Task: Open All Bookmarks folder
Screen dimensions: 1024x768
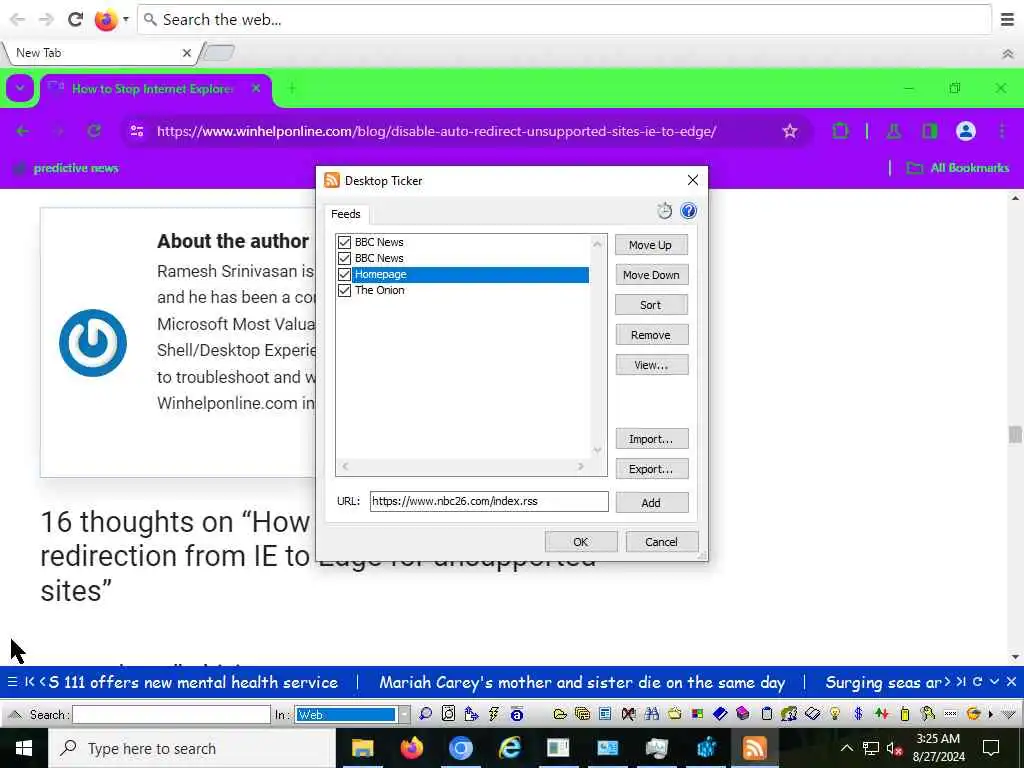Action: tap(958, 168)
